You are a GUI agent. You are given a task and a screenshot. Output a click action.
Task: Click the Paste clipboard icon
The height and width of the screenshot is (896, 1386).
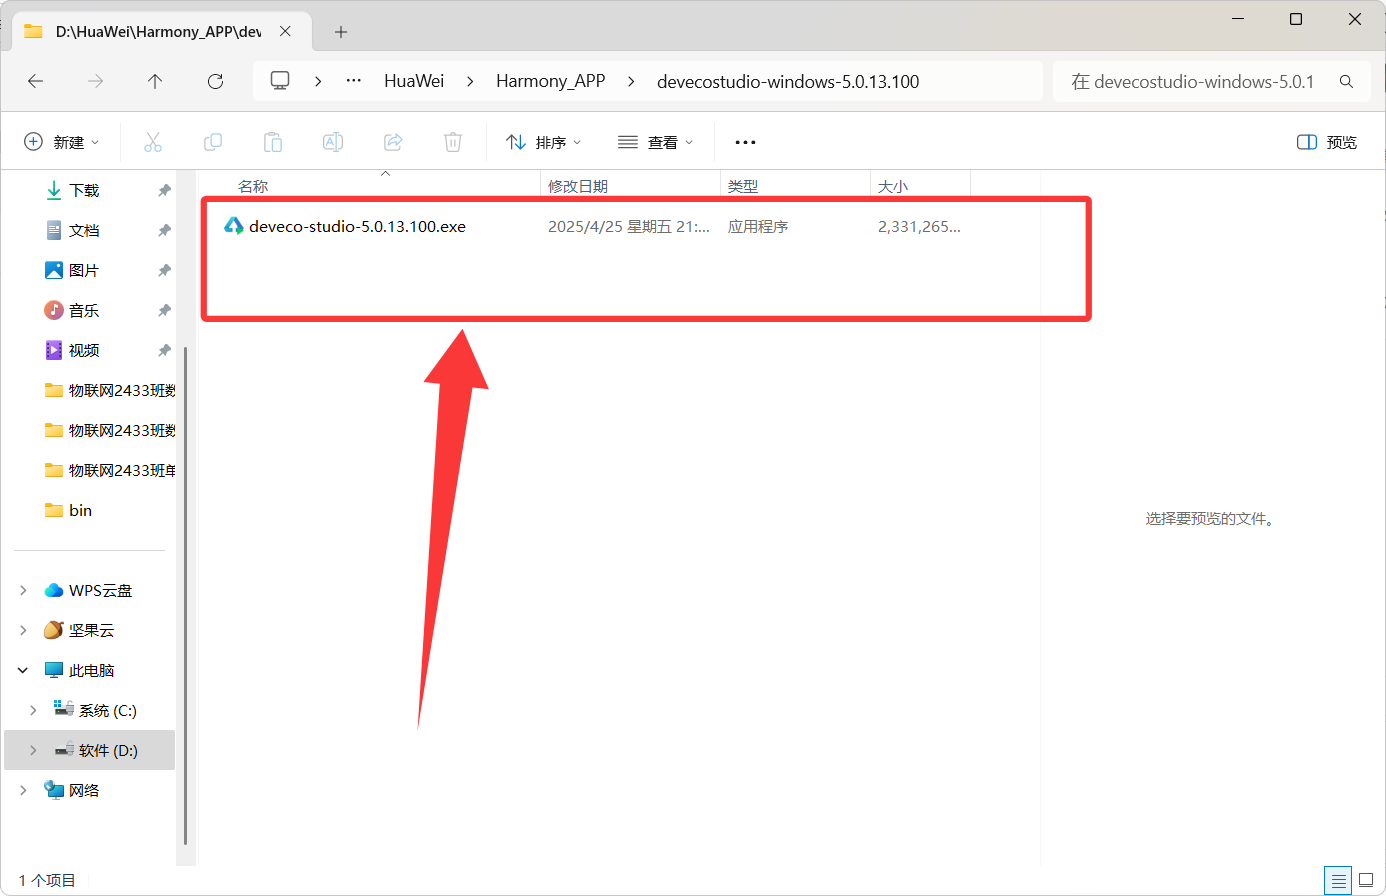click(x=273, y=142)
